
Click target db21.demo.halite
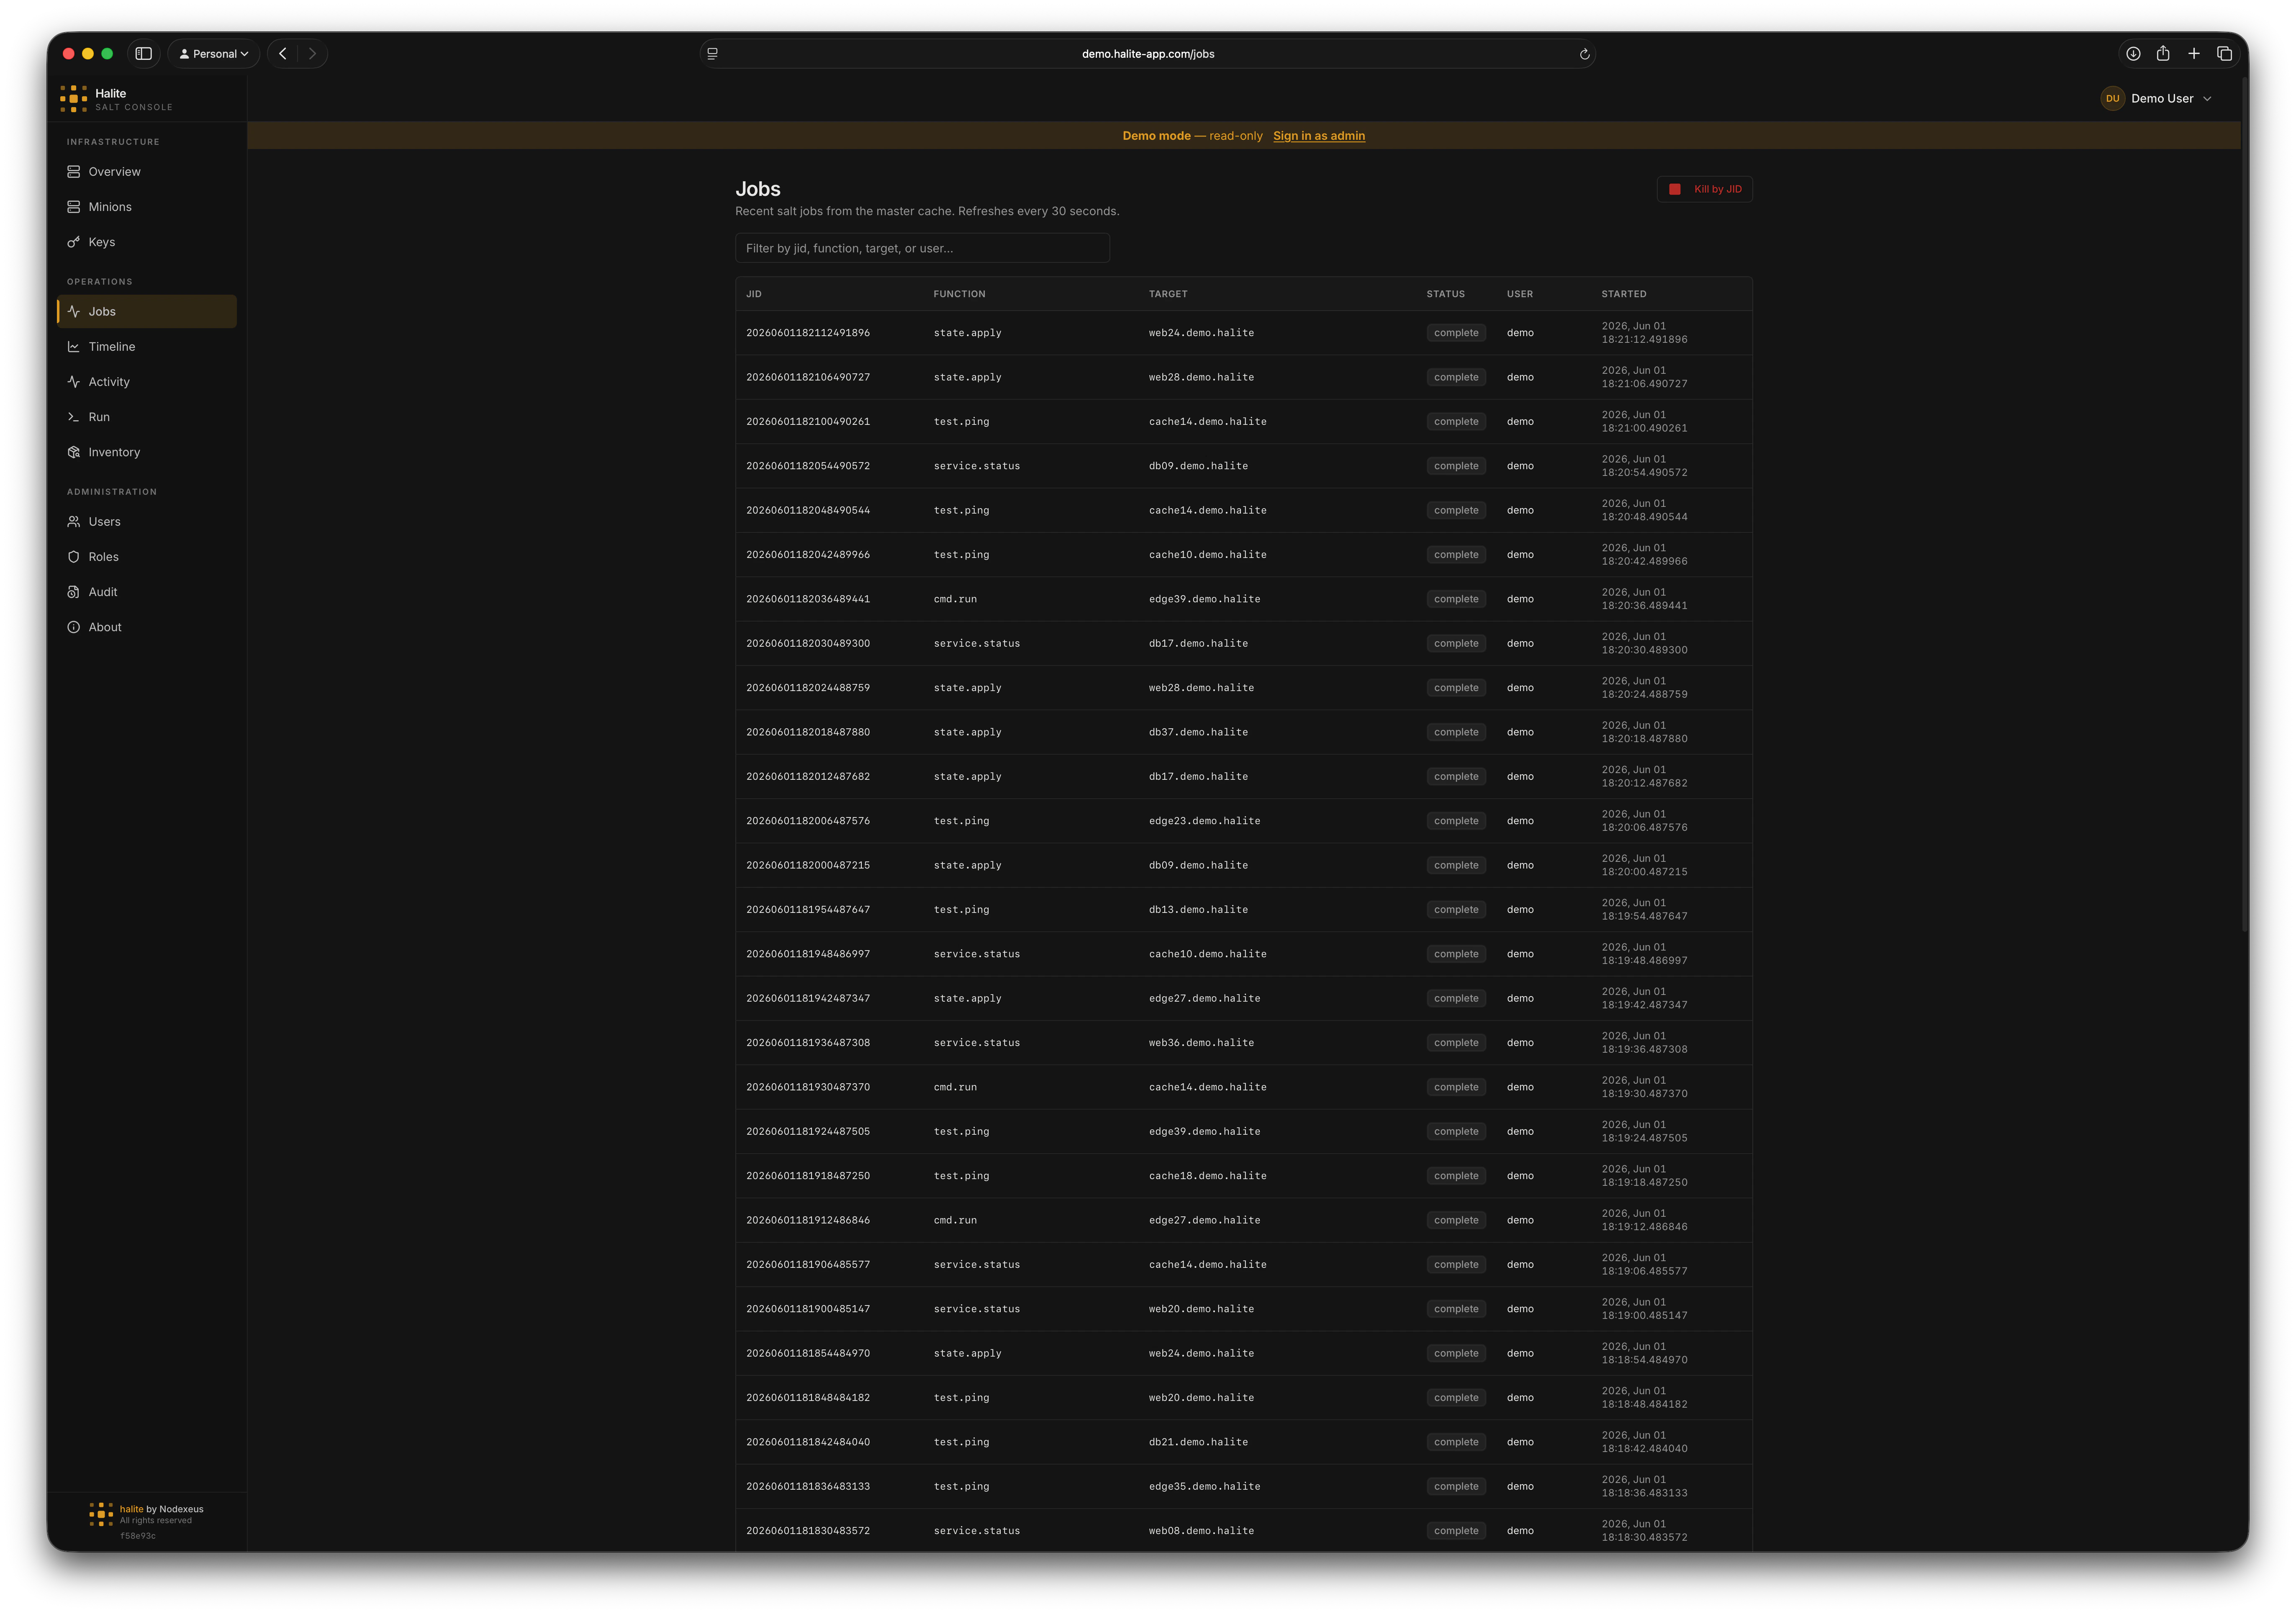1198,1442
